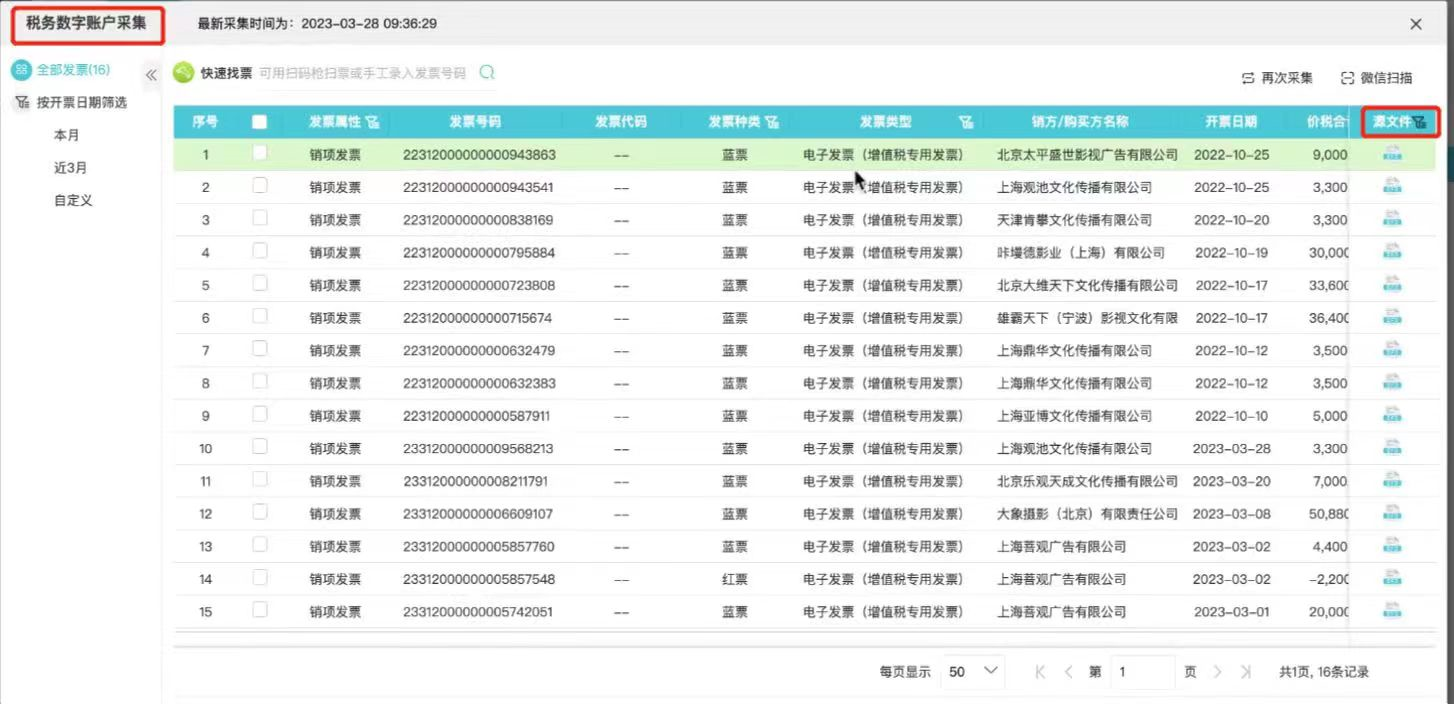The width and height of the screenshot is (1454, 704).
Task: Click 咔墁德影业（上海）有限公司 cell
Action: (x=1081, y=253)
